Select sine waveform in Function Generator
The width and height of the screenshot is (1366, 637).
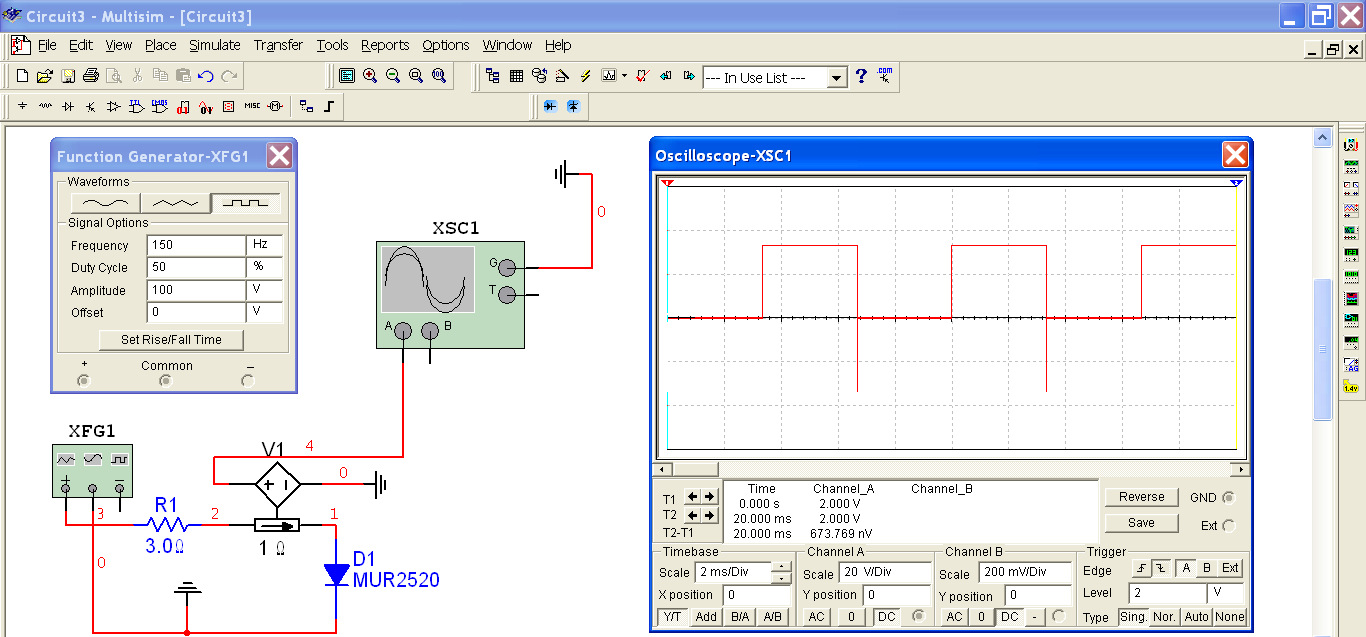tap(103, 202)
